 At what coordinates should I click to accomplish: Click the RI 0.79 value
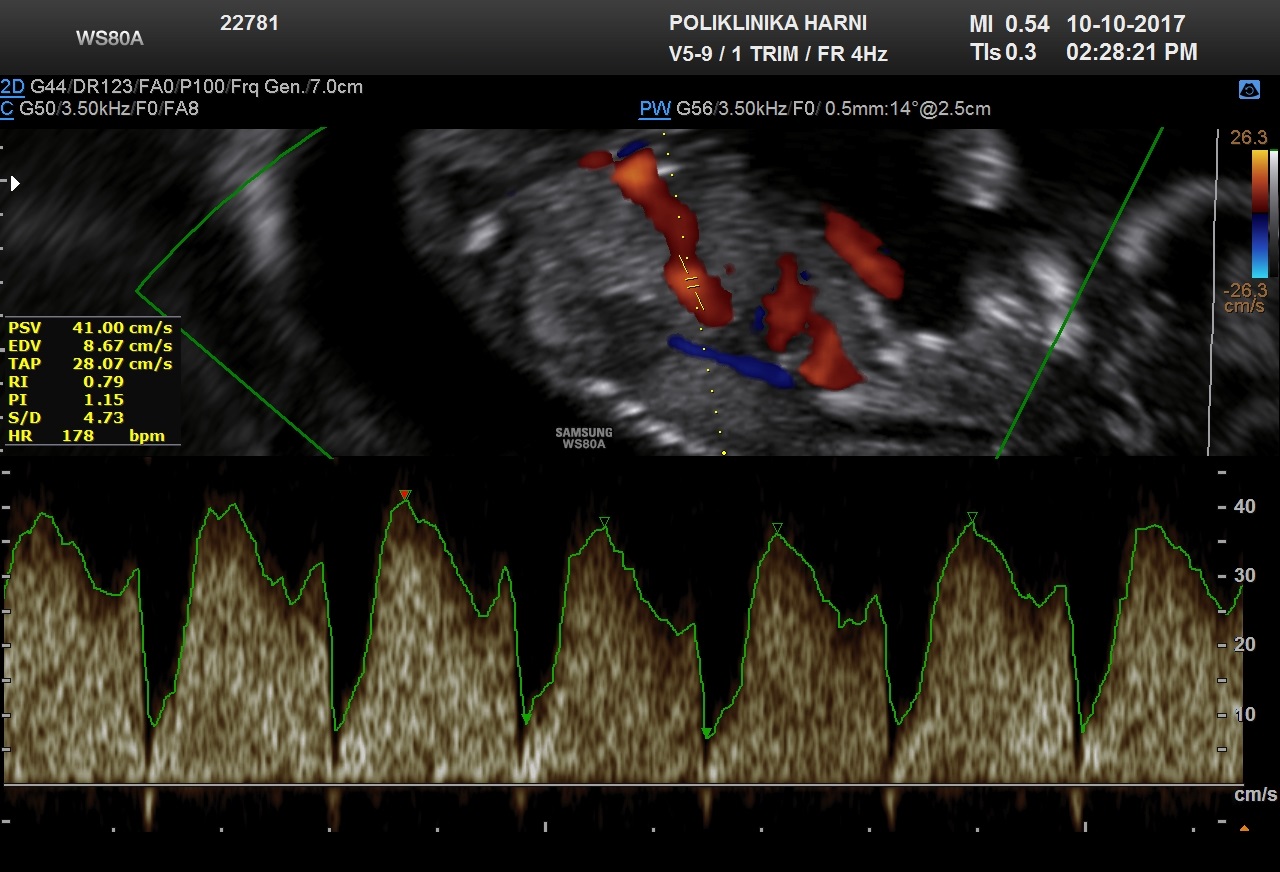coord(90,382)
